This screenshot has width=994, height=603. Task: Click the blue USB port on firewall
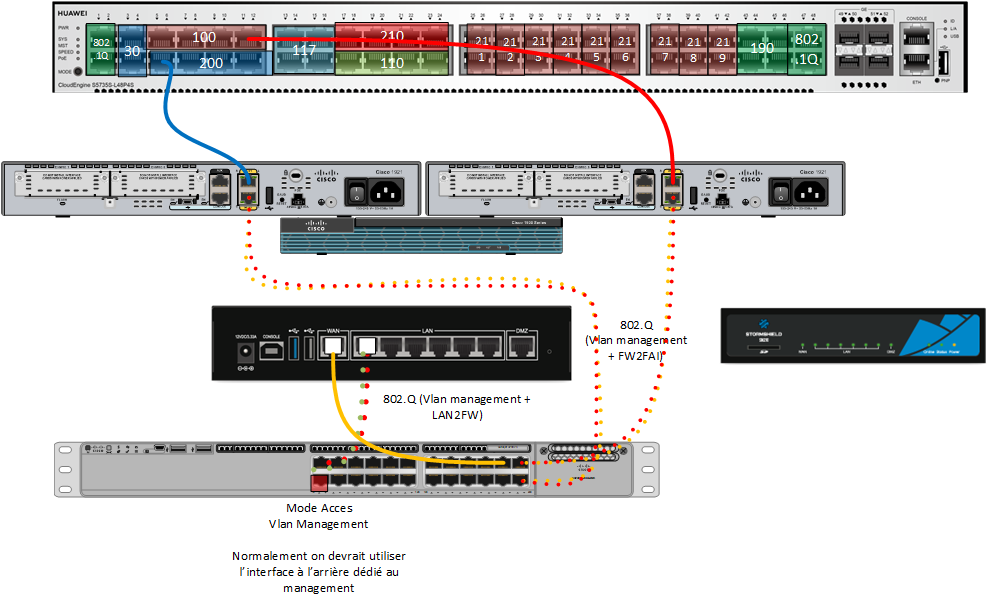(294, 347)
